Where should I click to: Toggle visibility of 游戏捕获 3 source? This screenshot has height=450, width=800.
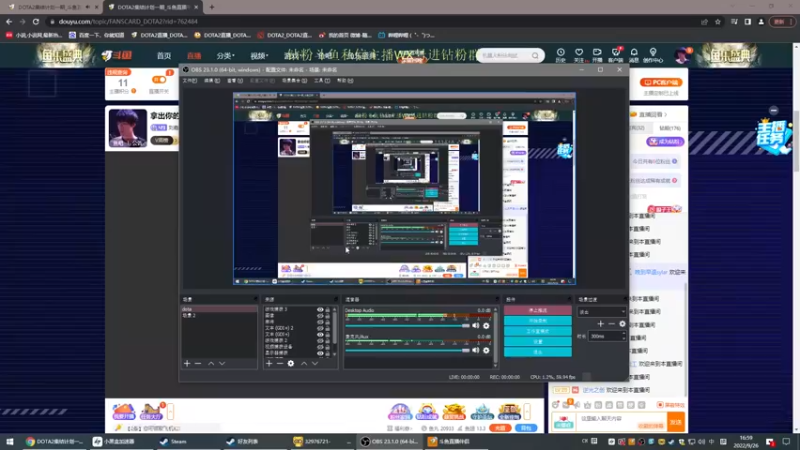click(320, 310)
